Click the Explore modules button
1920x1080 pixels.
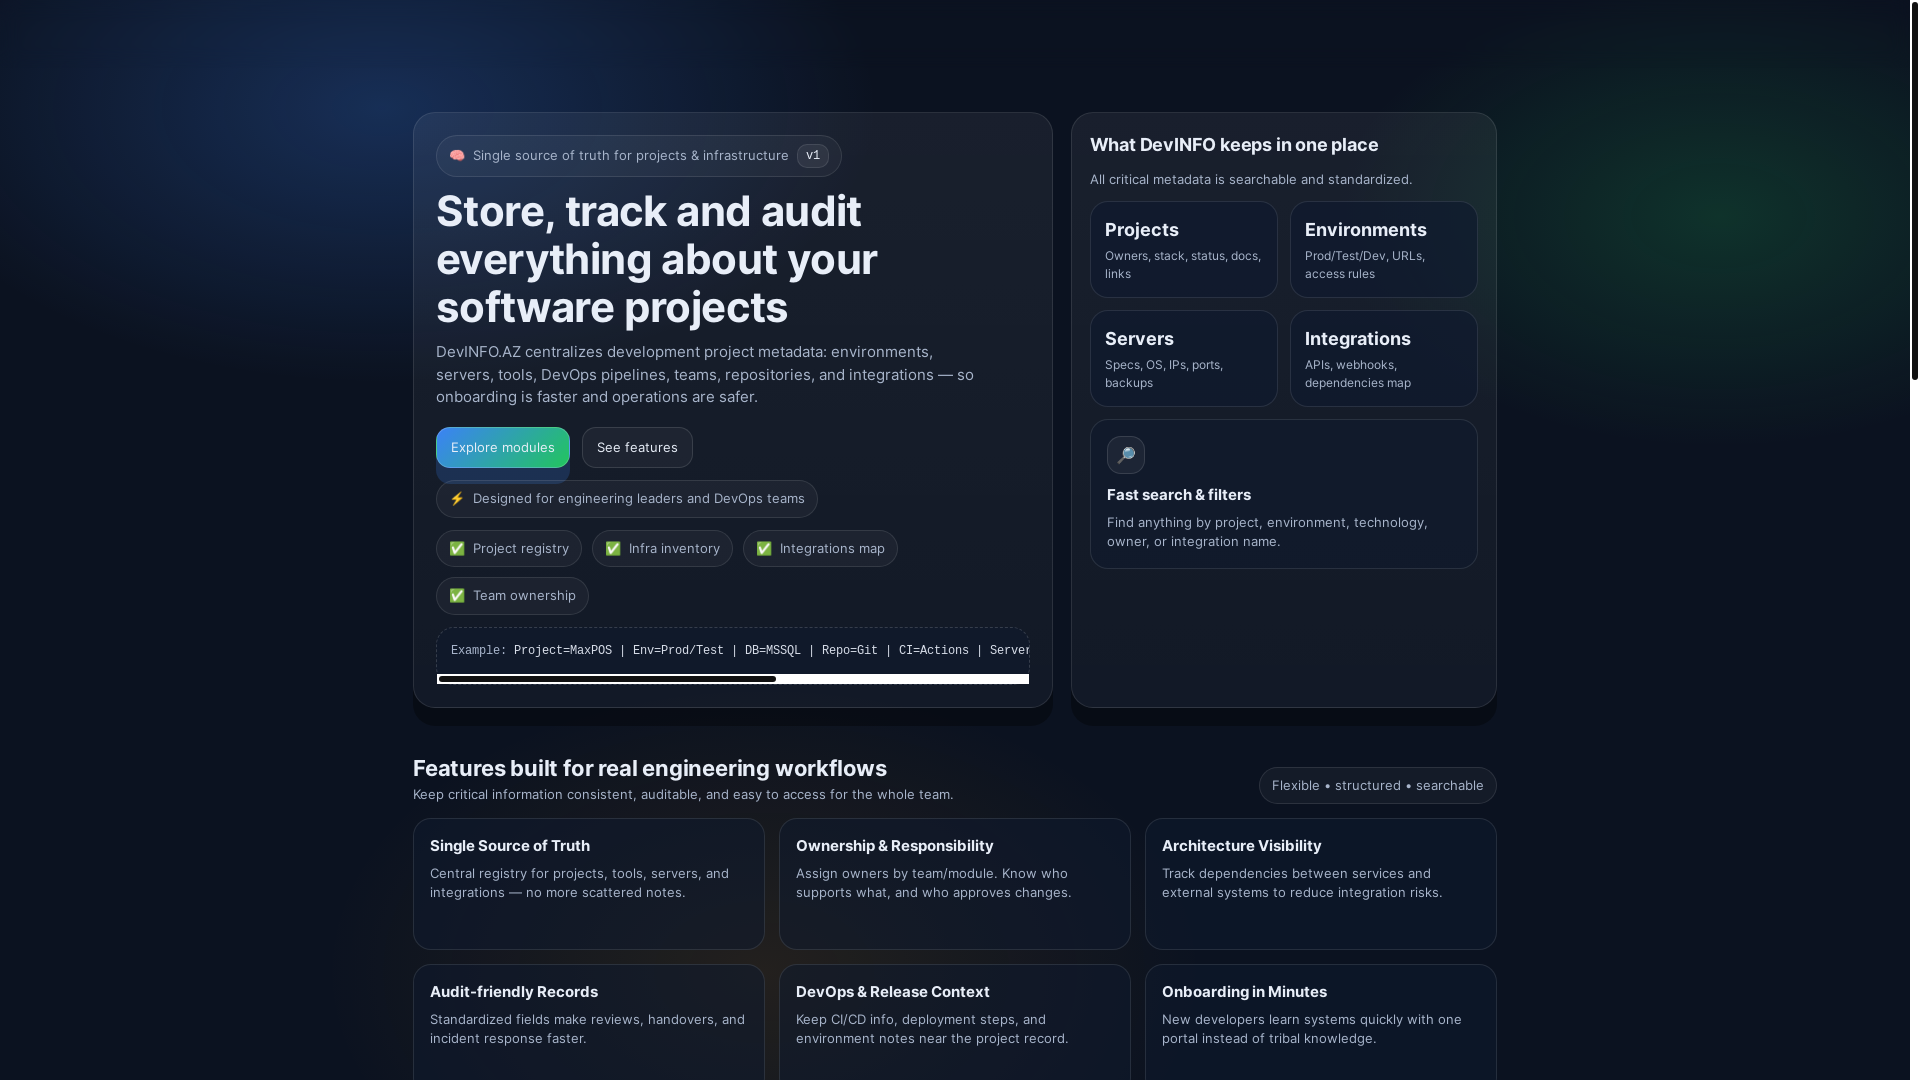503,448
